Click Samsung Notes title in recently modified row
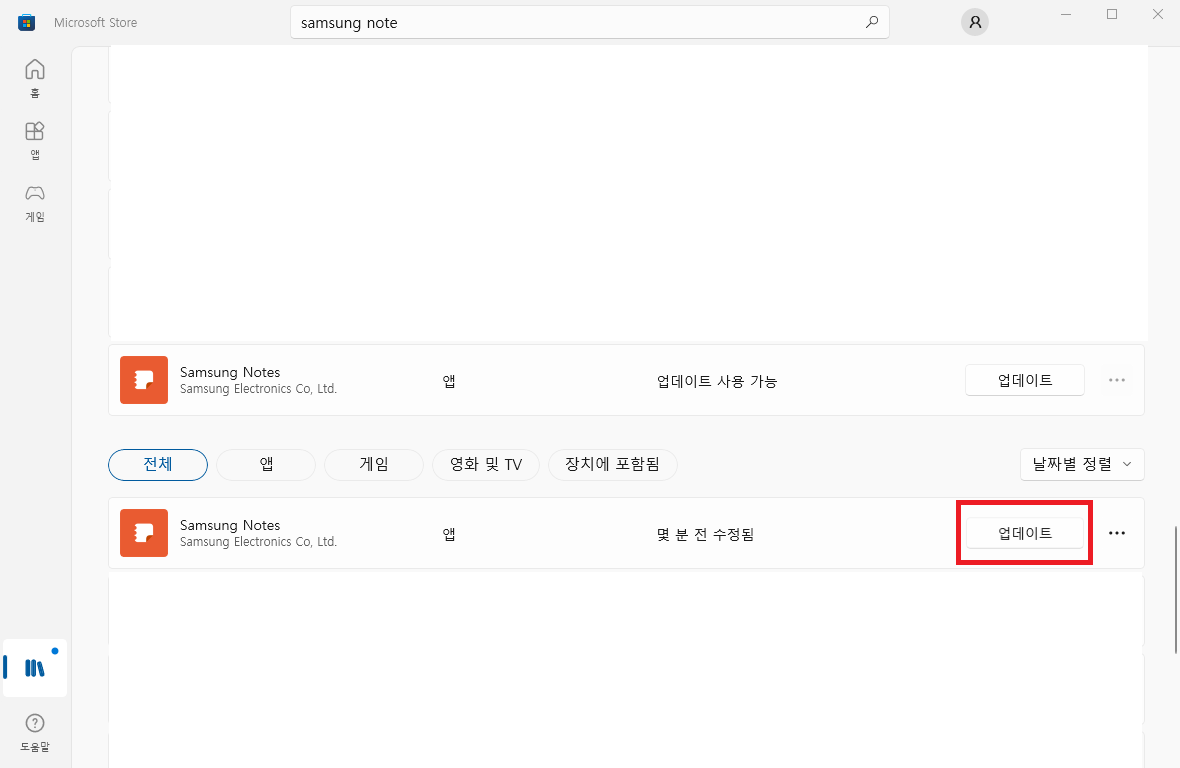This screenshot has width=1180, height=768. (x=230, y=525)
